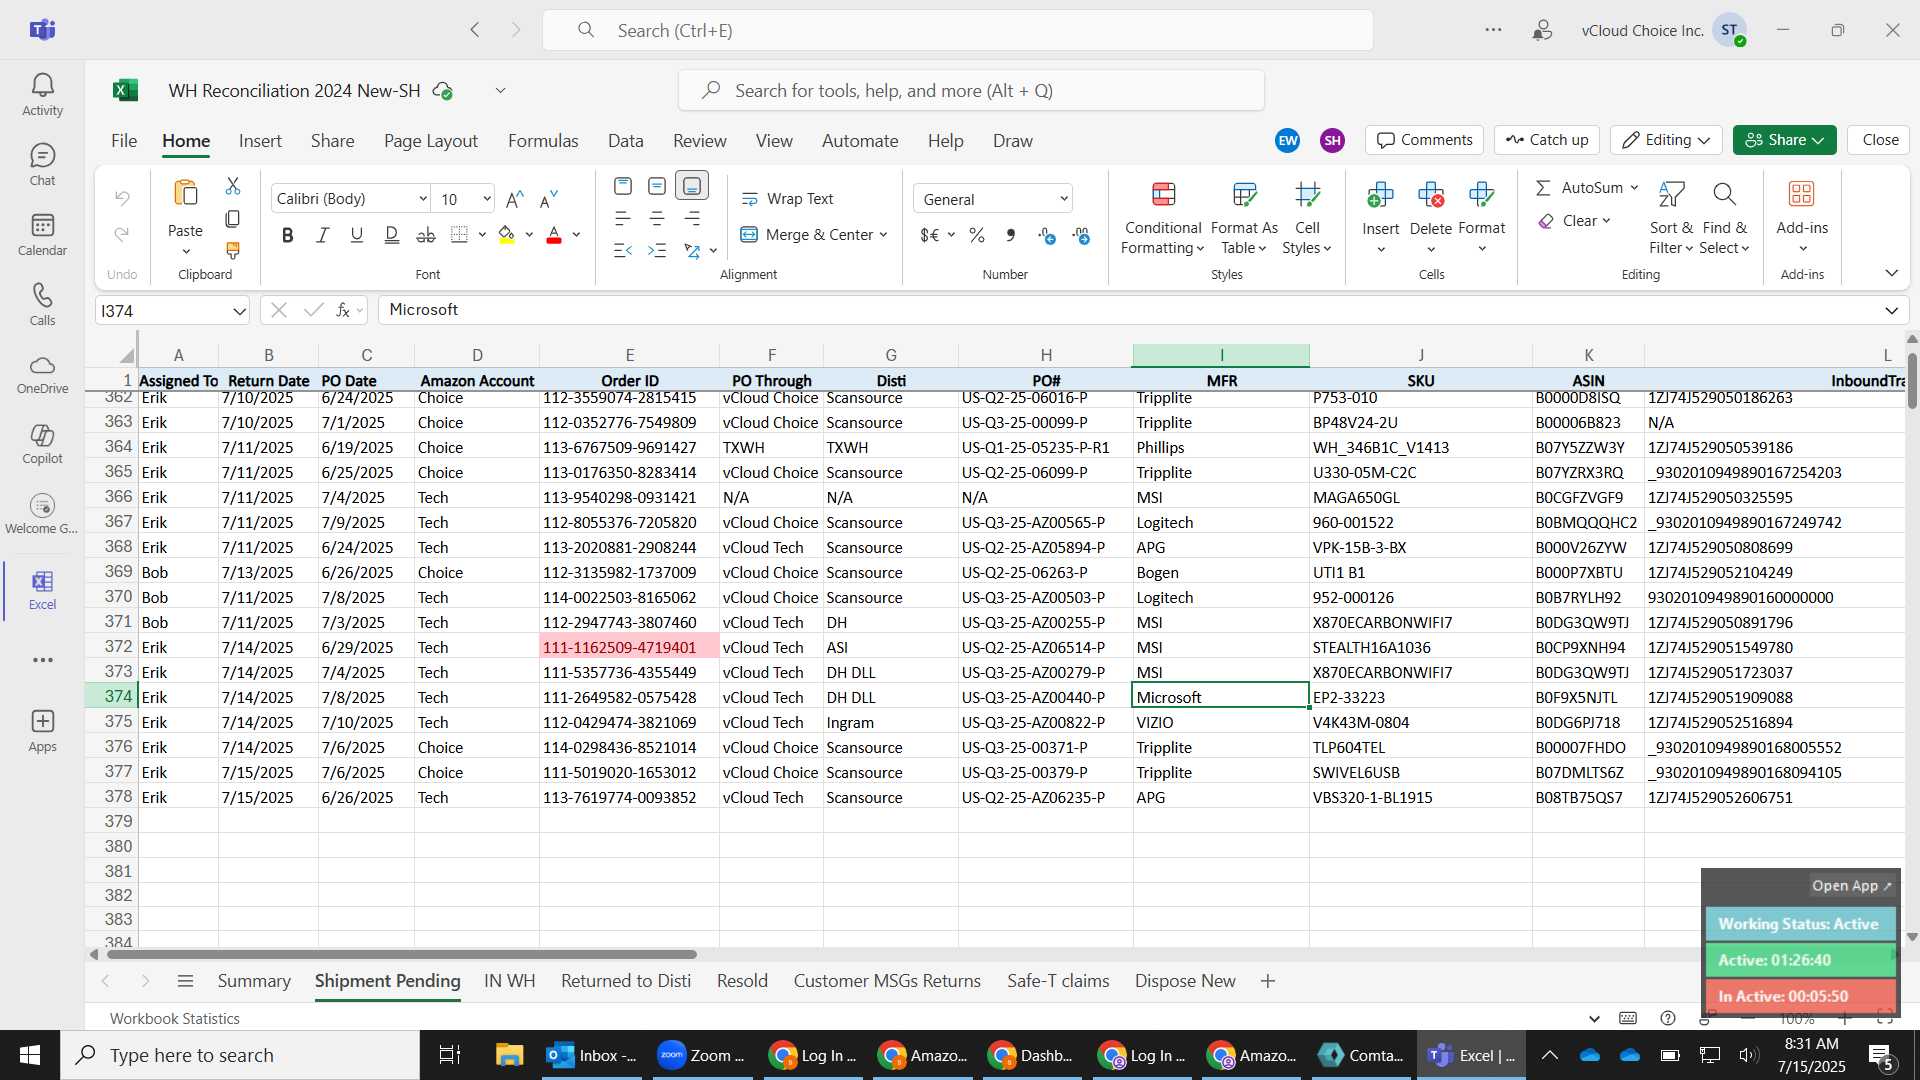Screen dimensions: 1920x1080
Task: Switch to Returned to Disti sheet
Action: [626, 981]
